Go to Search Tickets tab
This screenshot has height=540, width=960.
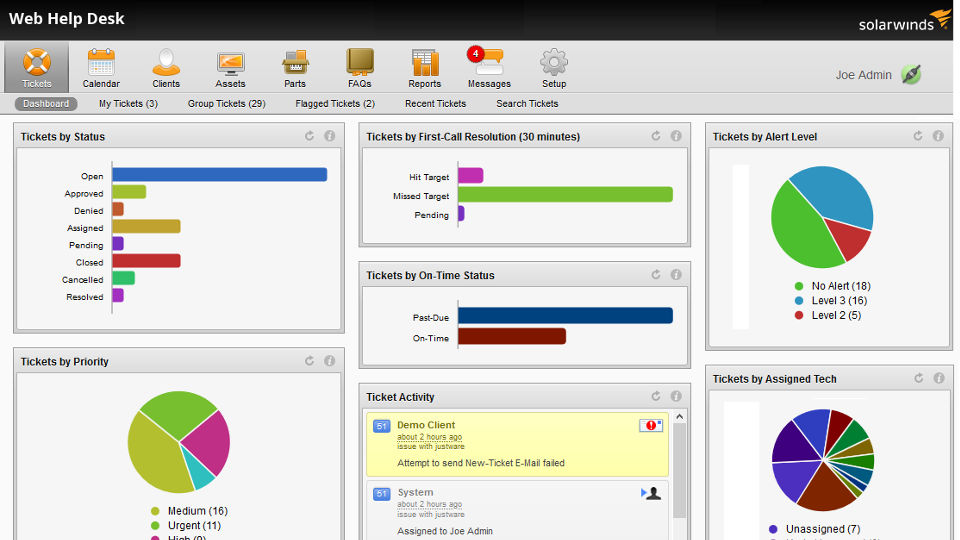pyautogui.click(x=527, y=104)
